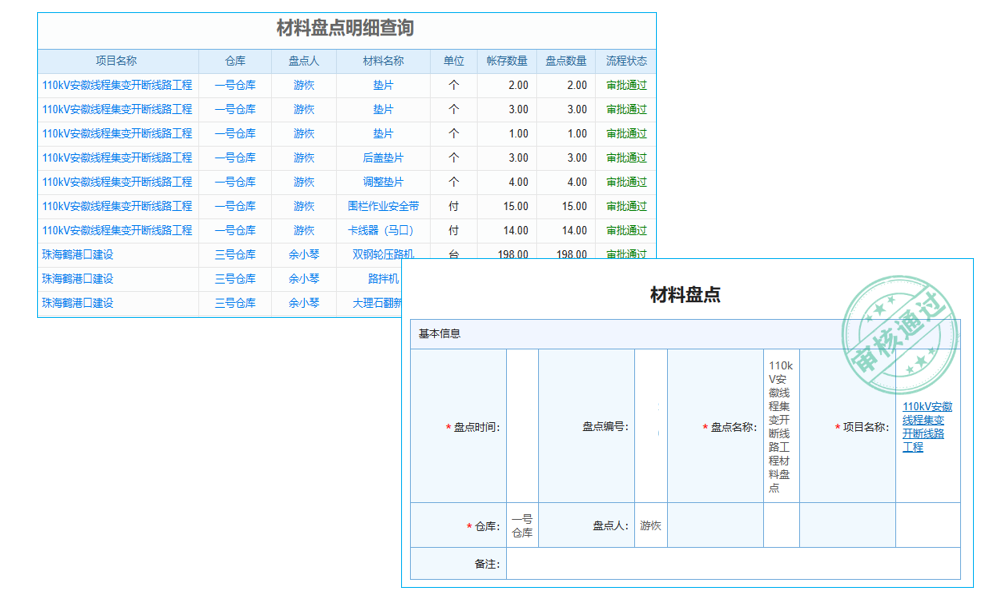The image size is (1000, 600).
Task: Open the 余小琴 inventory taker link
Action: [304, 254]
